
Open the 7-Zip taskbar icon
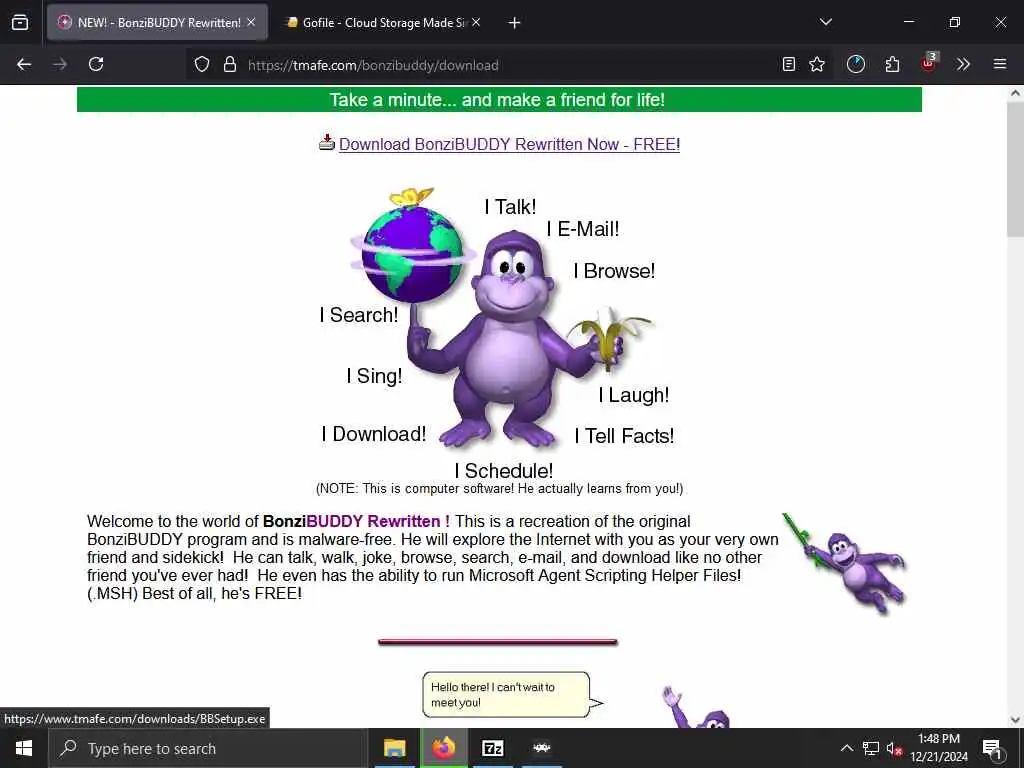[492, 748]
